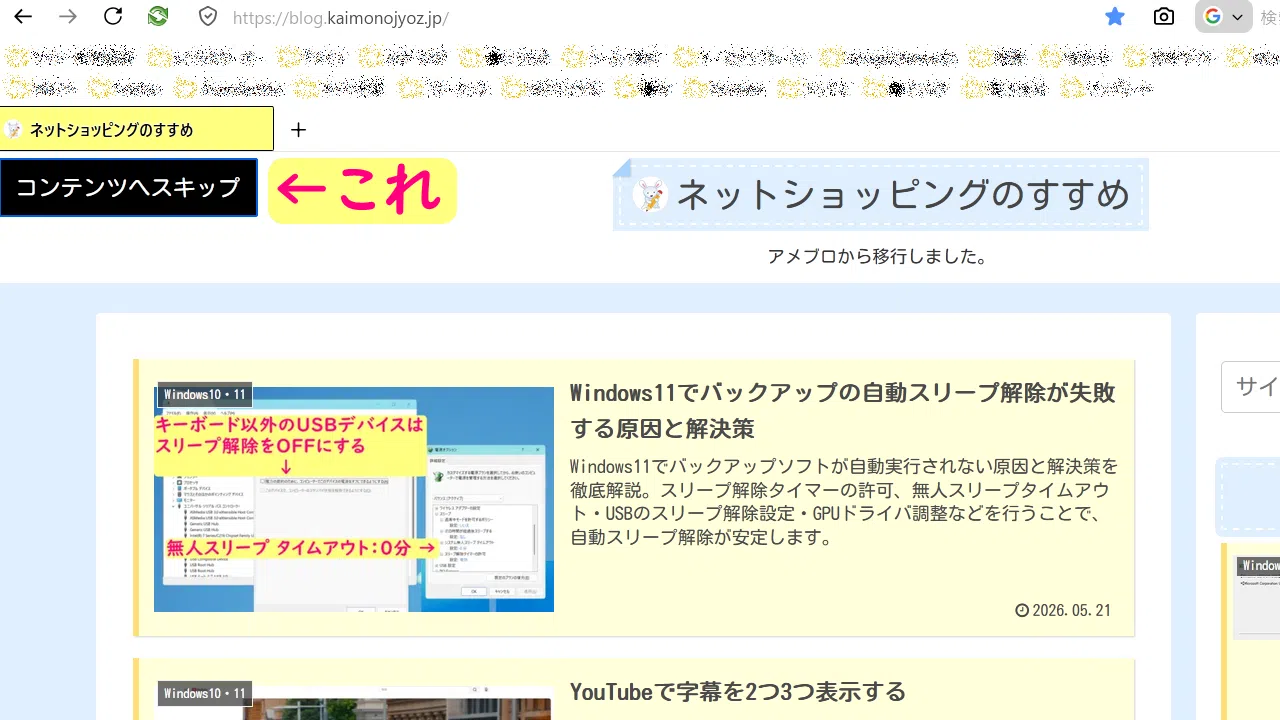
Task: Select the ネットショッピングのすすめ browser tab
Action: pos(136,129)
